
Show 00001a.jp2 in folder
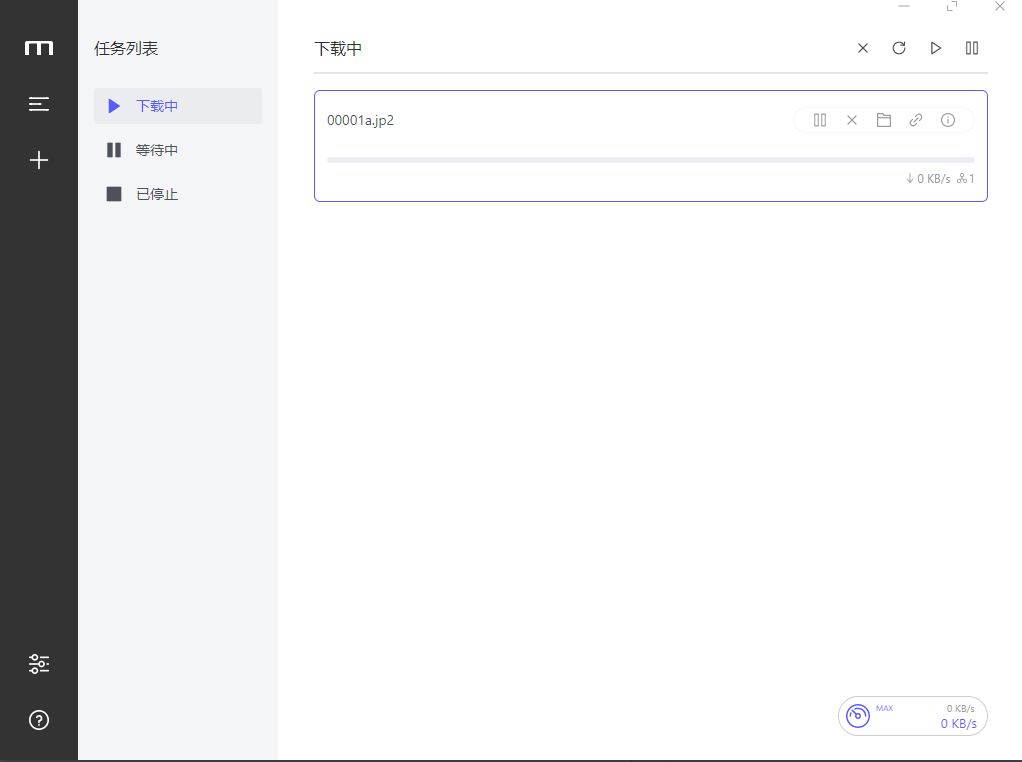(x=884, y=120)
